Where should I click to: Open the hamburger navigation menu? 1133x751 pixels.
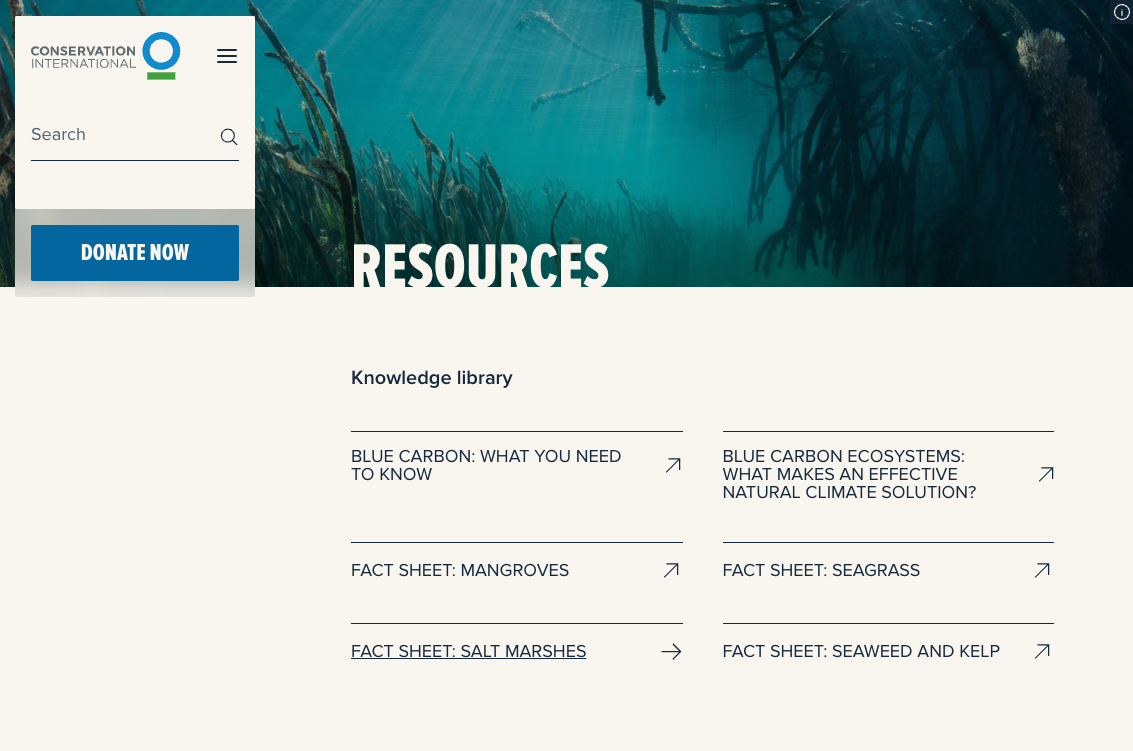227,56
